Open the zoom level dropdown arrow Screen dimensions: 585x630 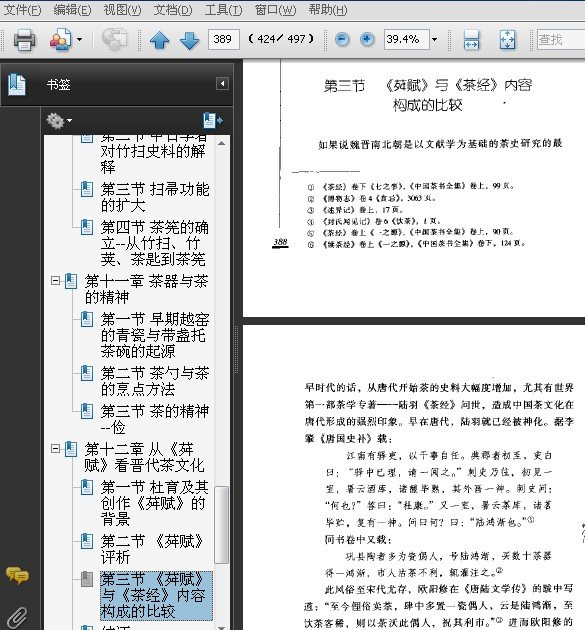(x=434, y=39)
